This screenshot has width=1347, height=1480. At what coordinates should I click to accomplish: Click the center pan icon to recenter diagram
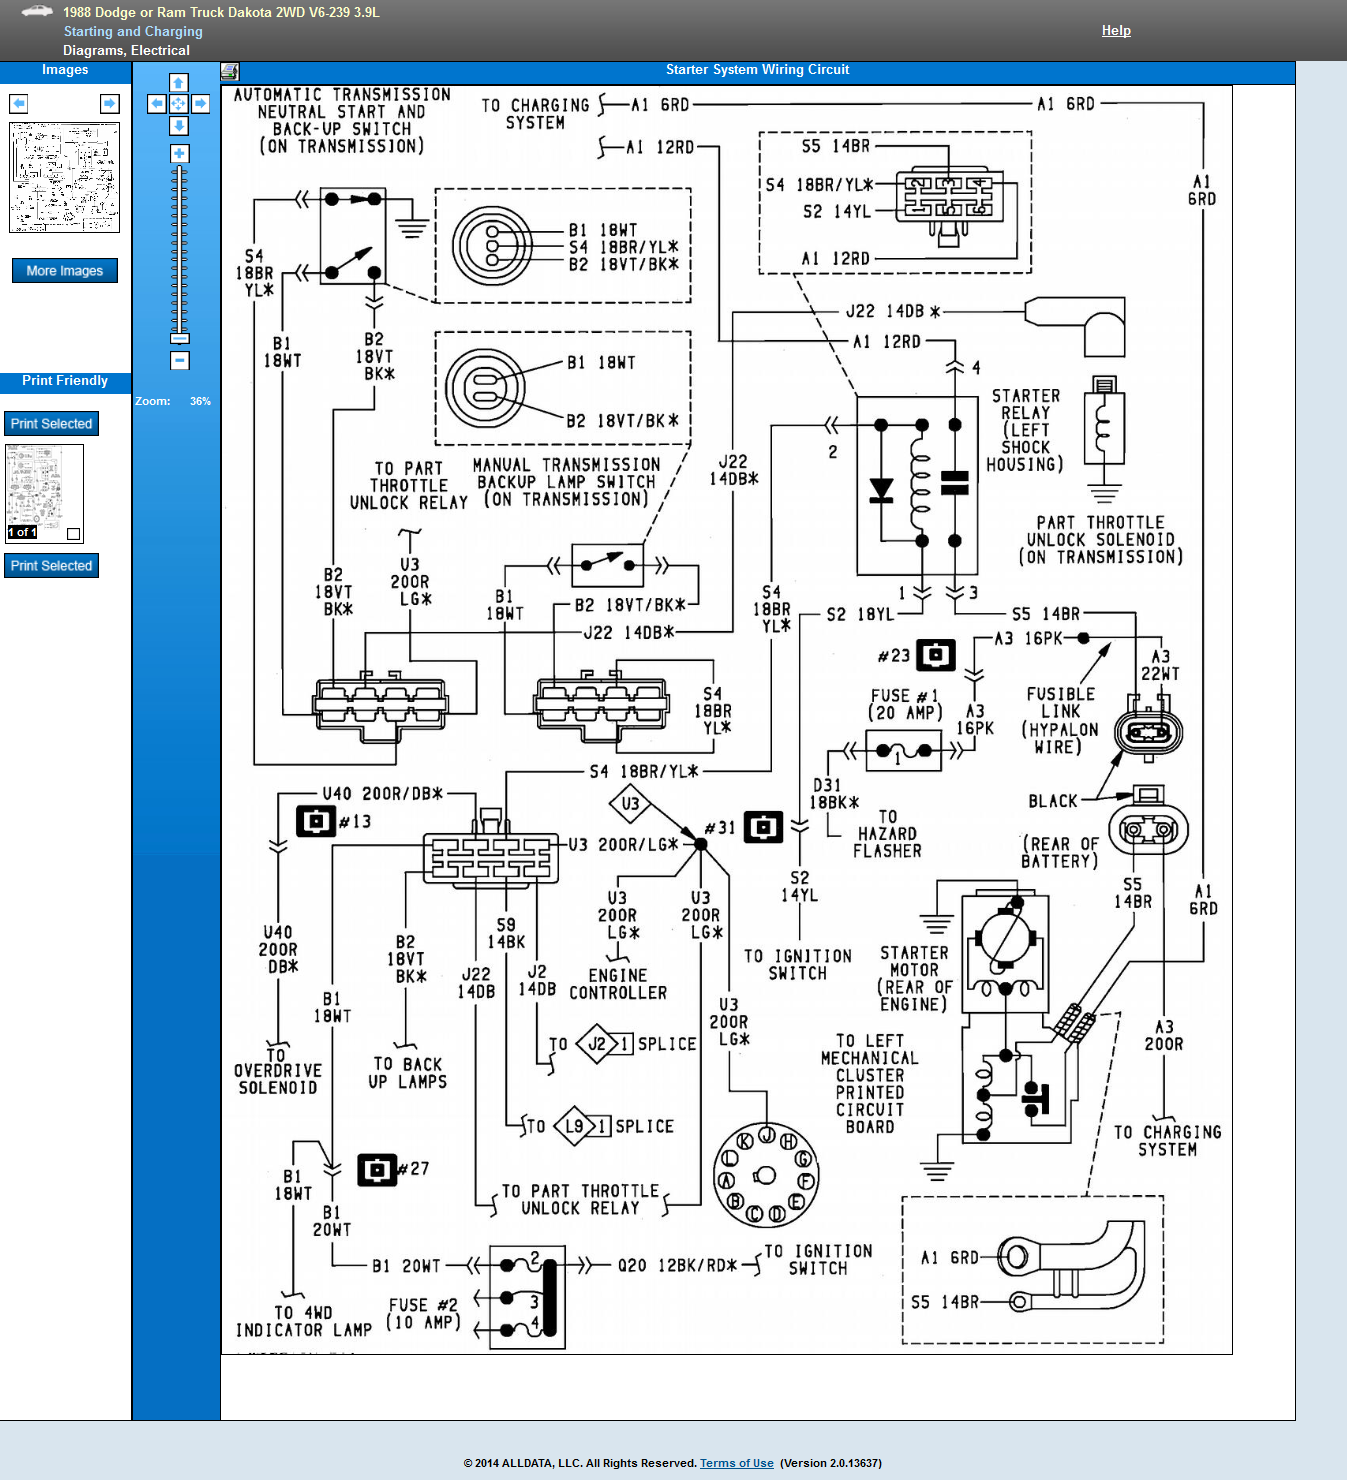point(178,104)
